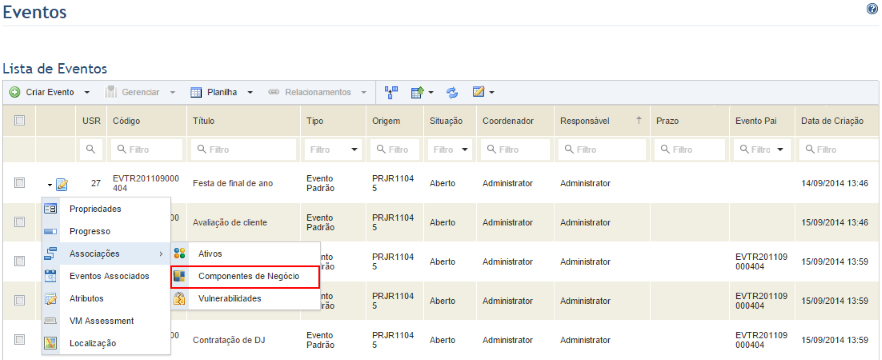Click the export list icon
This screenshot has height=360, width=882.
pyautogui.click(x=417, y=92)
